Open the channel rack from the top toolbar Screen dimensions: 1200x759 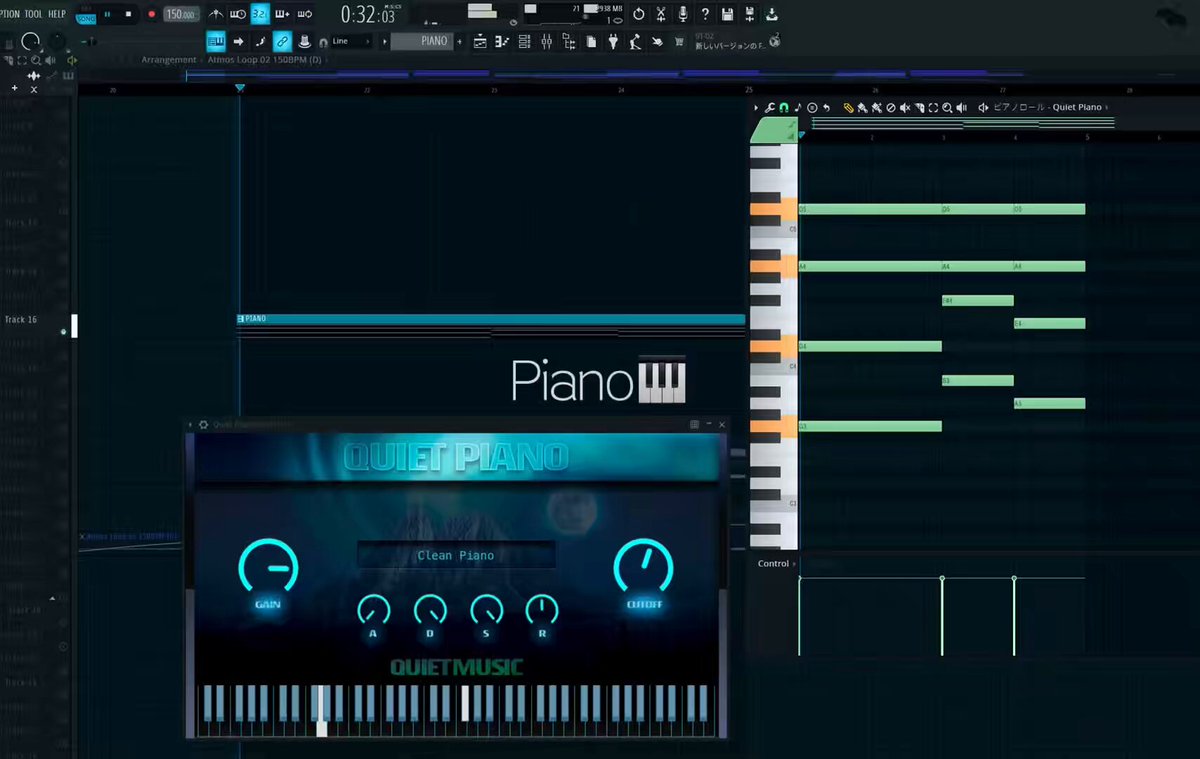tap(524, 41)
